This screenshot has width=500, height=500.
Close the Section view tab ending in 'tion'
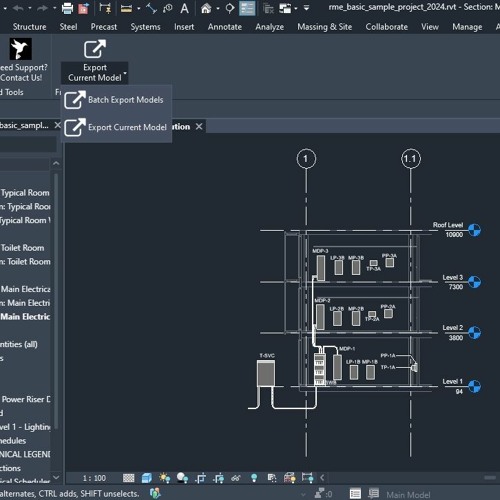(199, 127)
